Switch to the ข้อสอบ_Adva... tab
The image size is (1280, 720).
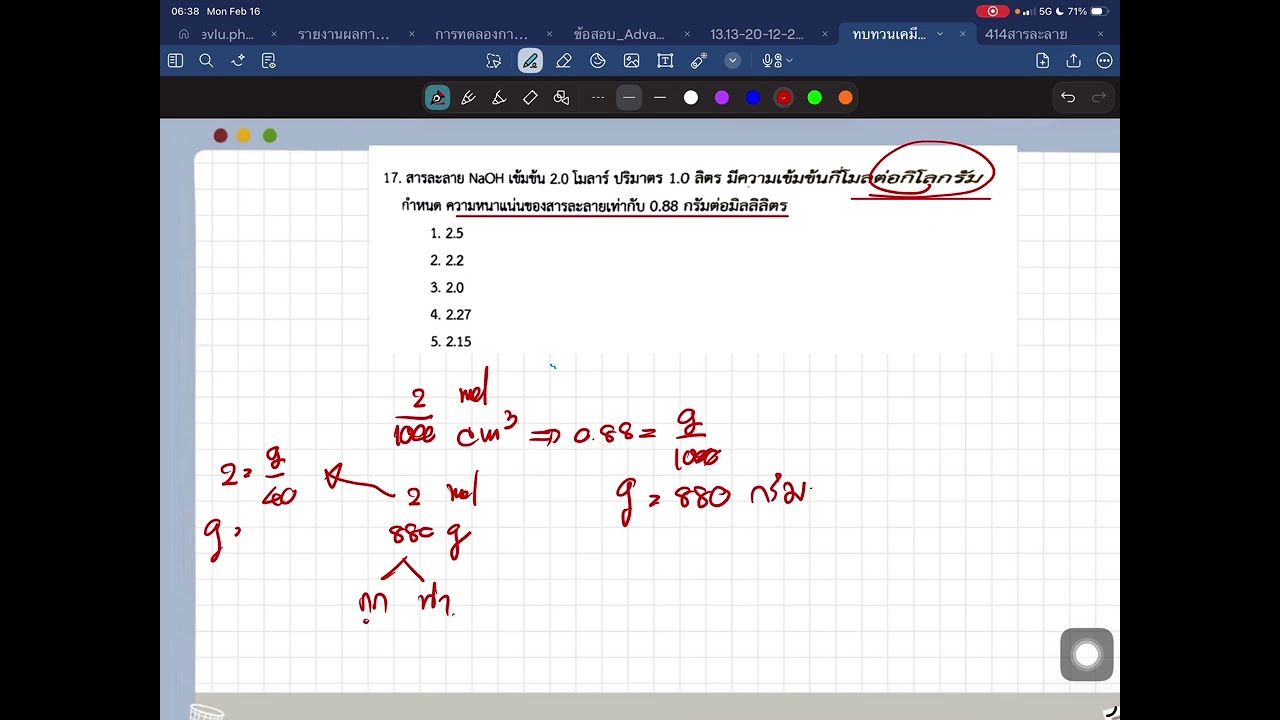619,34
